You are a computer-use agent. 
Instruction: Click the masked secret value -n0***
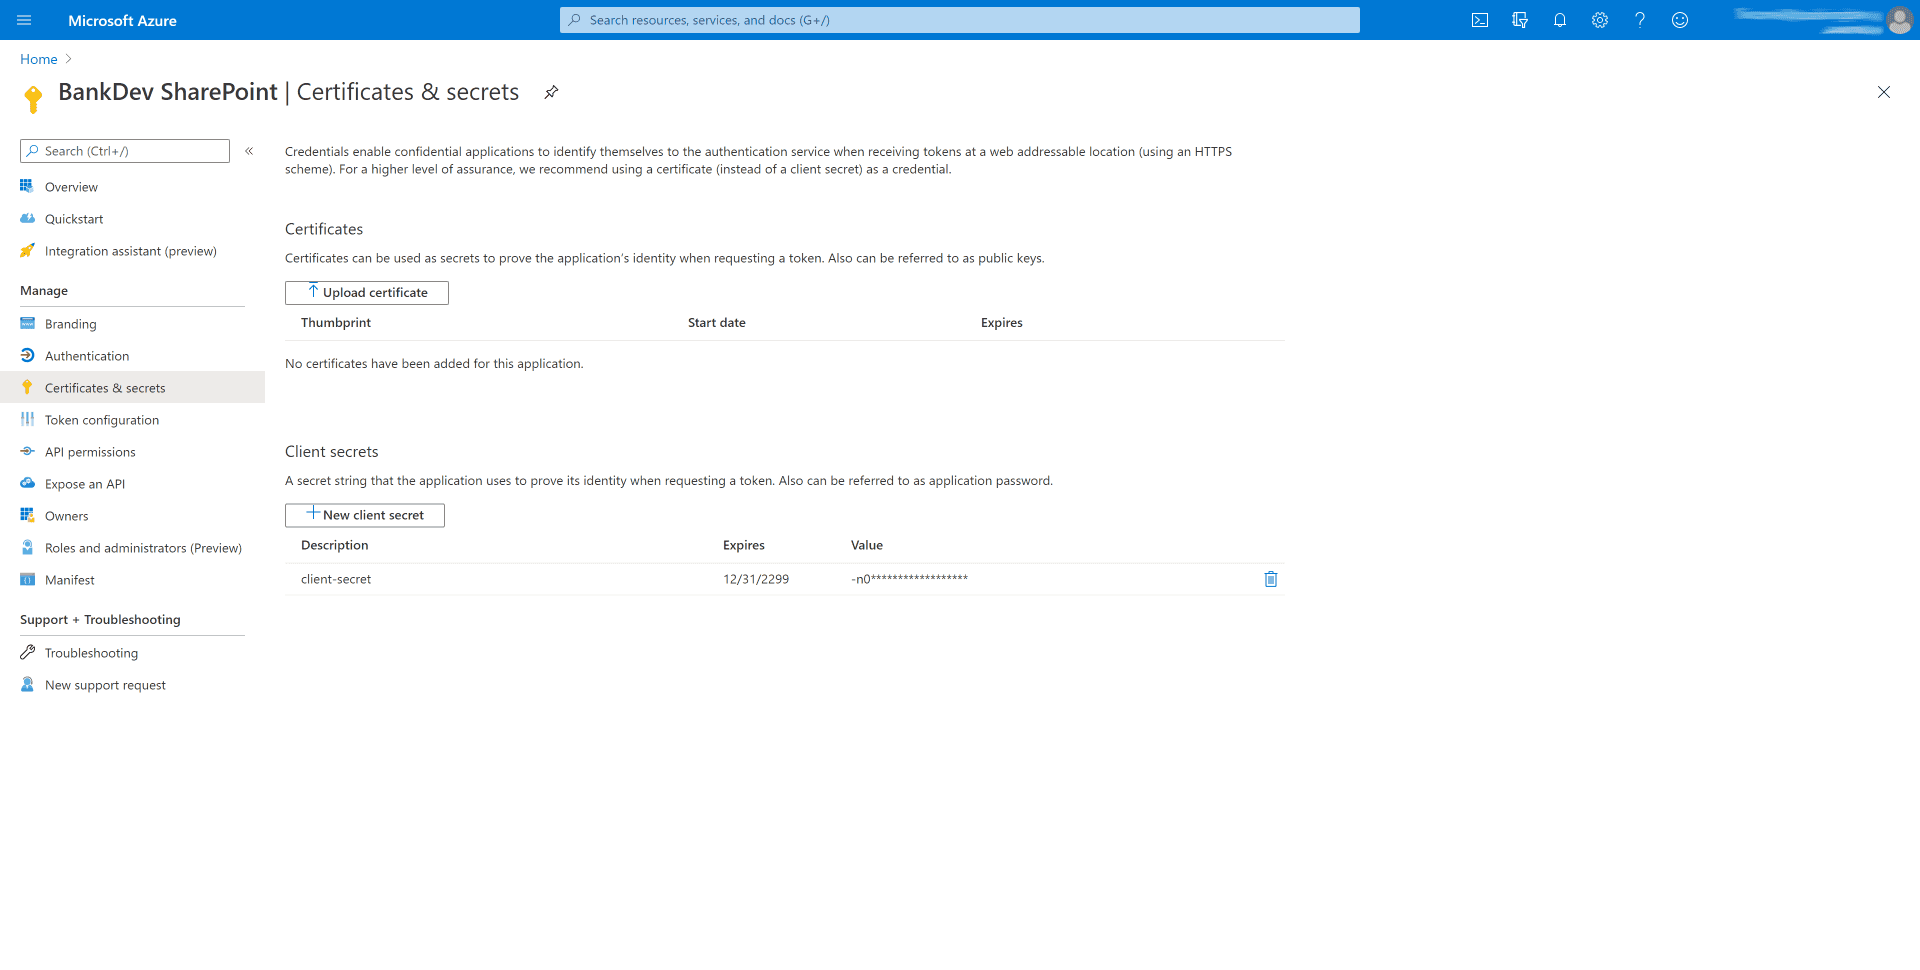click(909, 579)
